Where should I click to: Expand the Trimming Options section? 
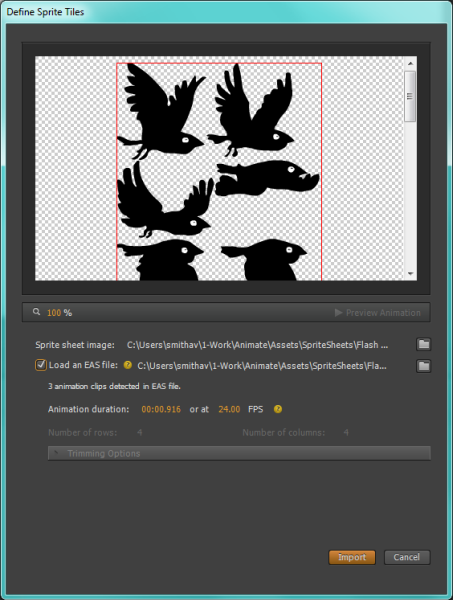[239, 453]
